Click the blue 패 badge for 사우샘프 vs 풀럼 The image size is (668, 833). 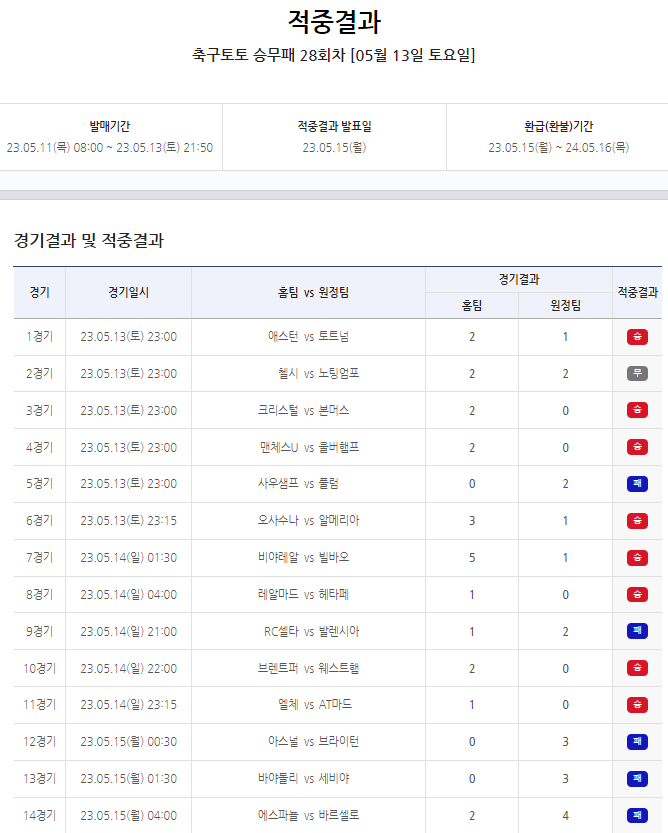click(637, 484)
